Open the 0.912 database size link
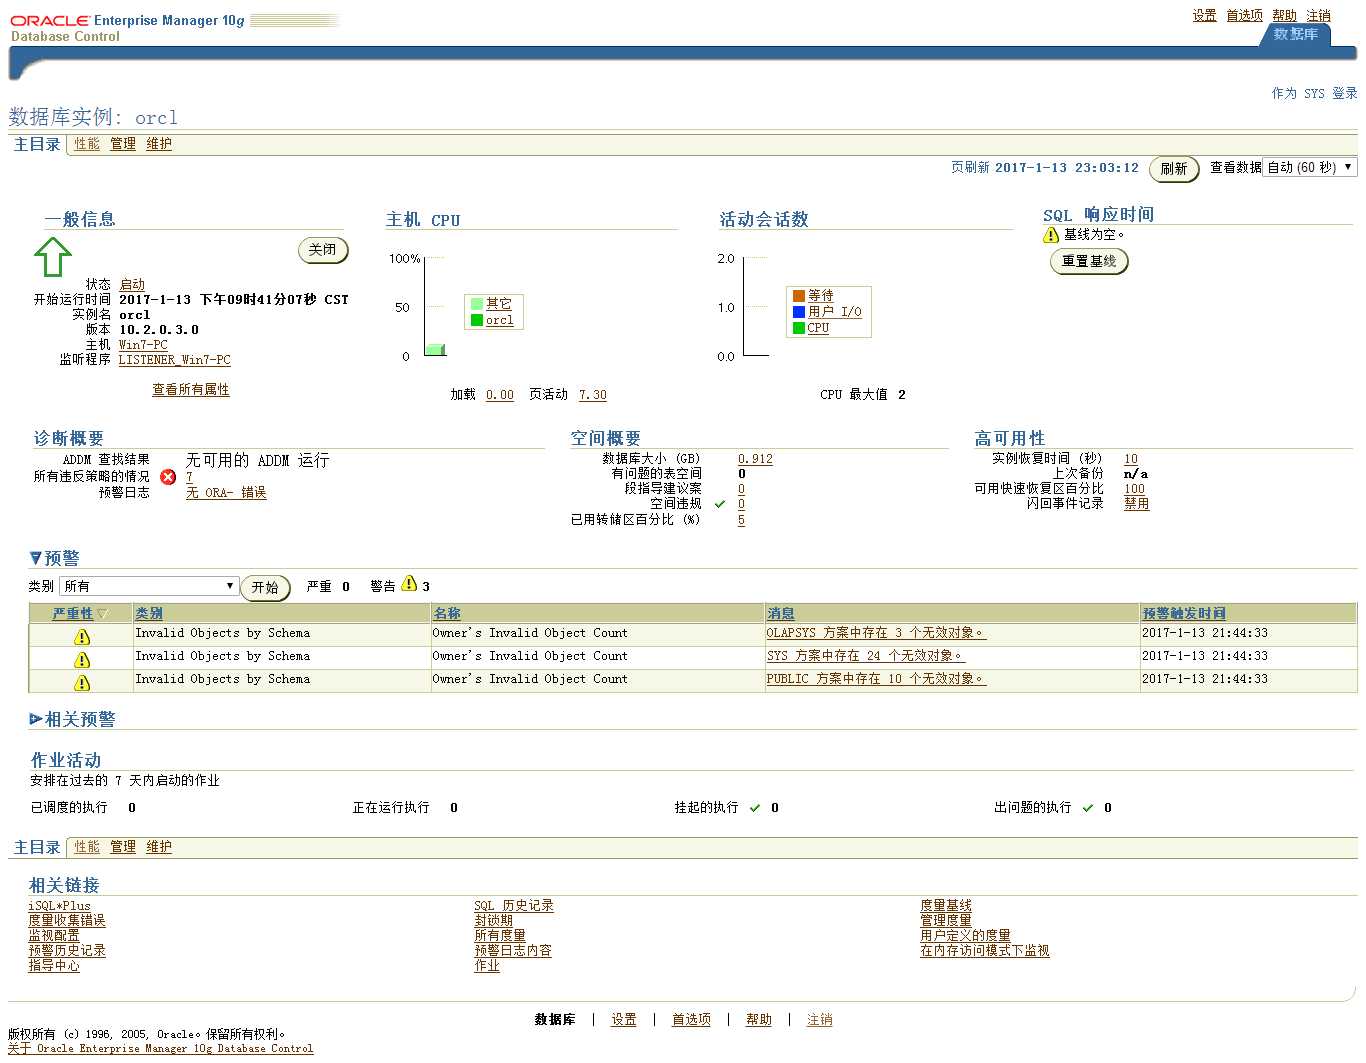Image resolution: width=1366 pixels, height=1063 pixels. (x=755, y=459)
